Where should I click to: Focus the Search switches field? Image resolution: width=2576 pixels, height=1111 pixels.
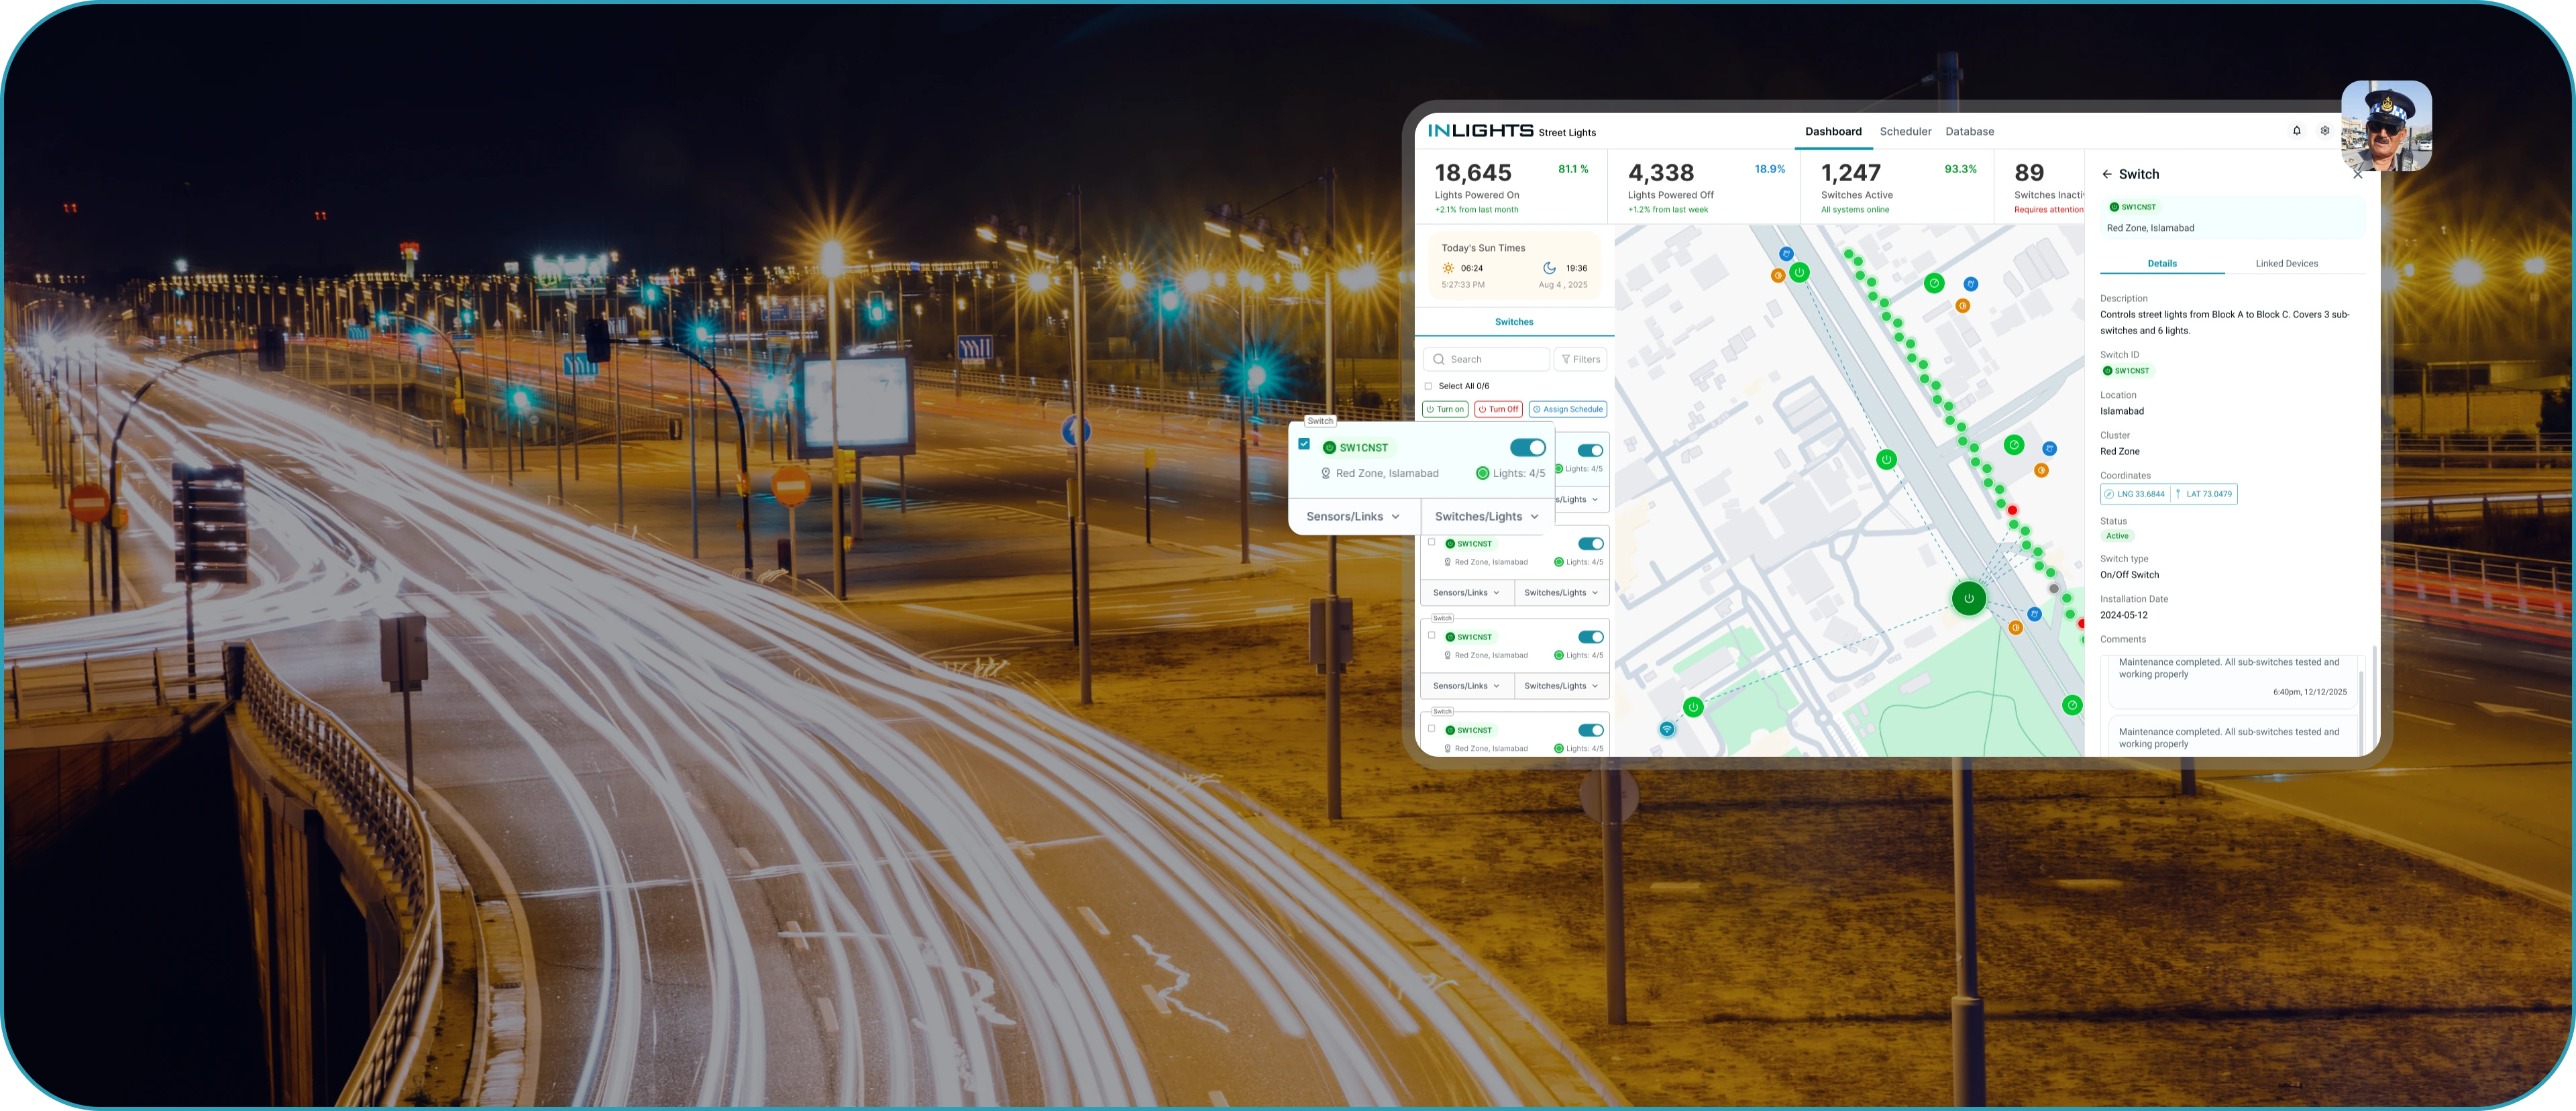pos(1486,360)
